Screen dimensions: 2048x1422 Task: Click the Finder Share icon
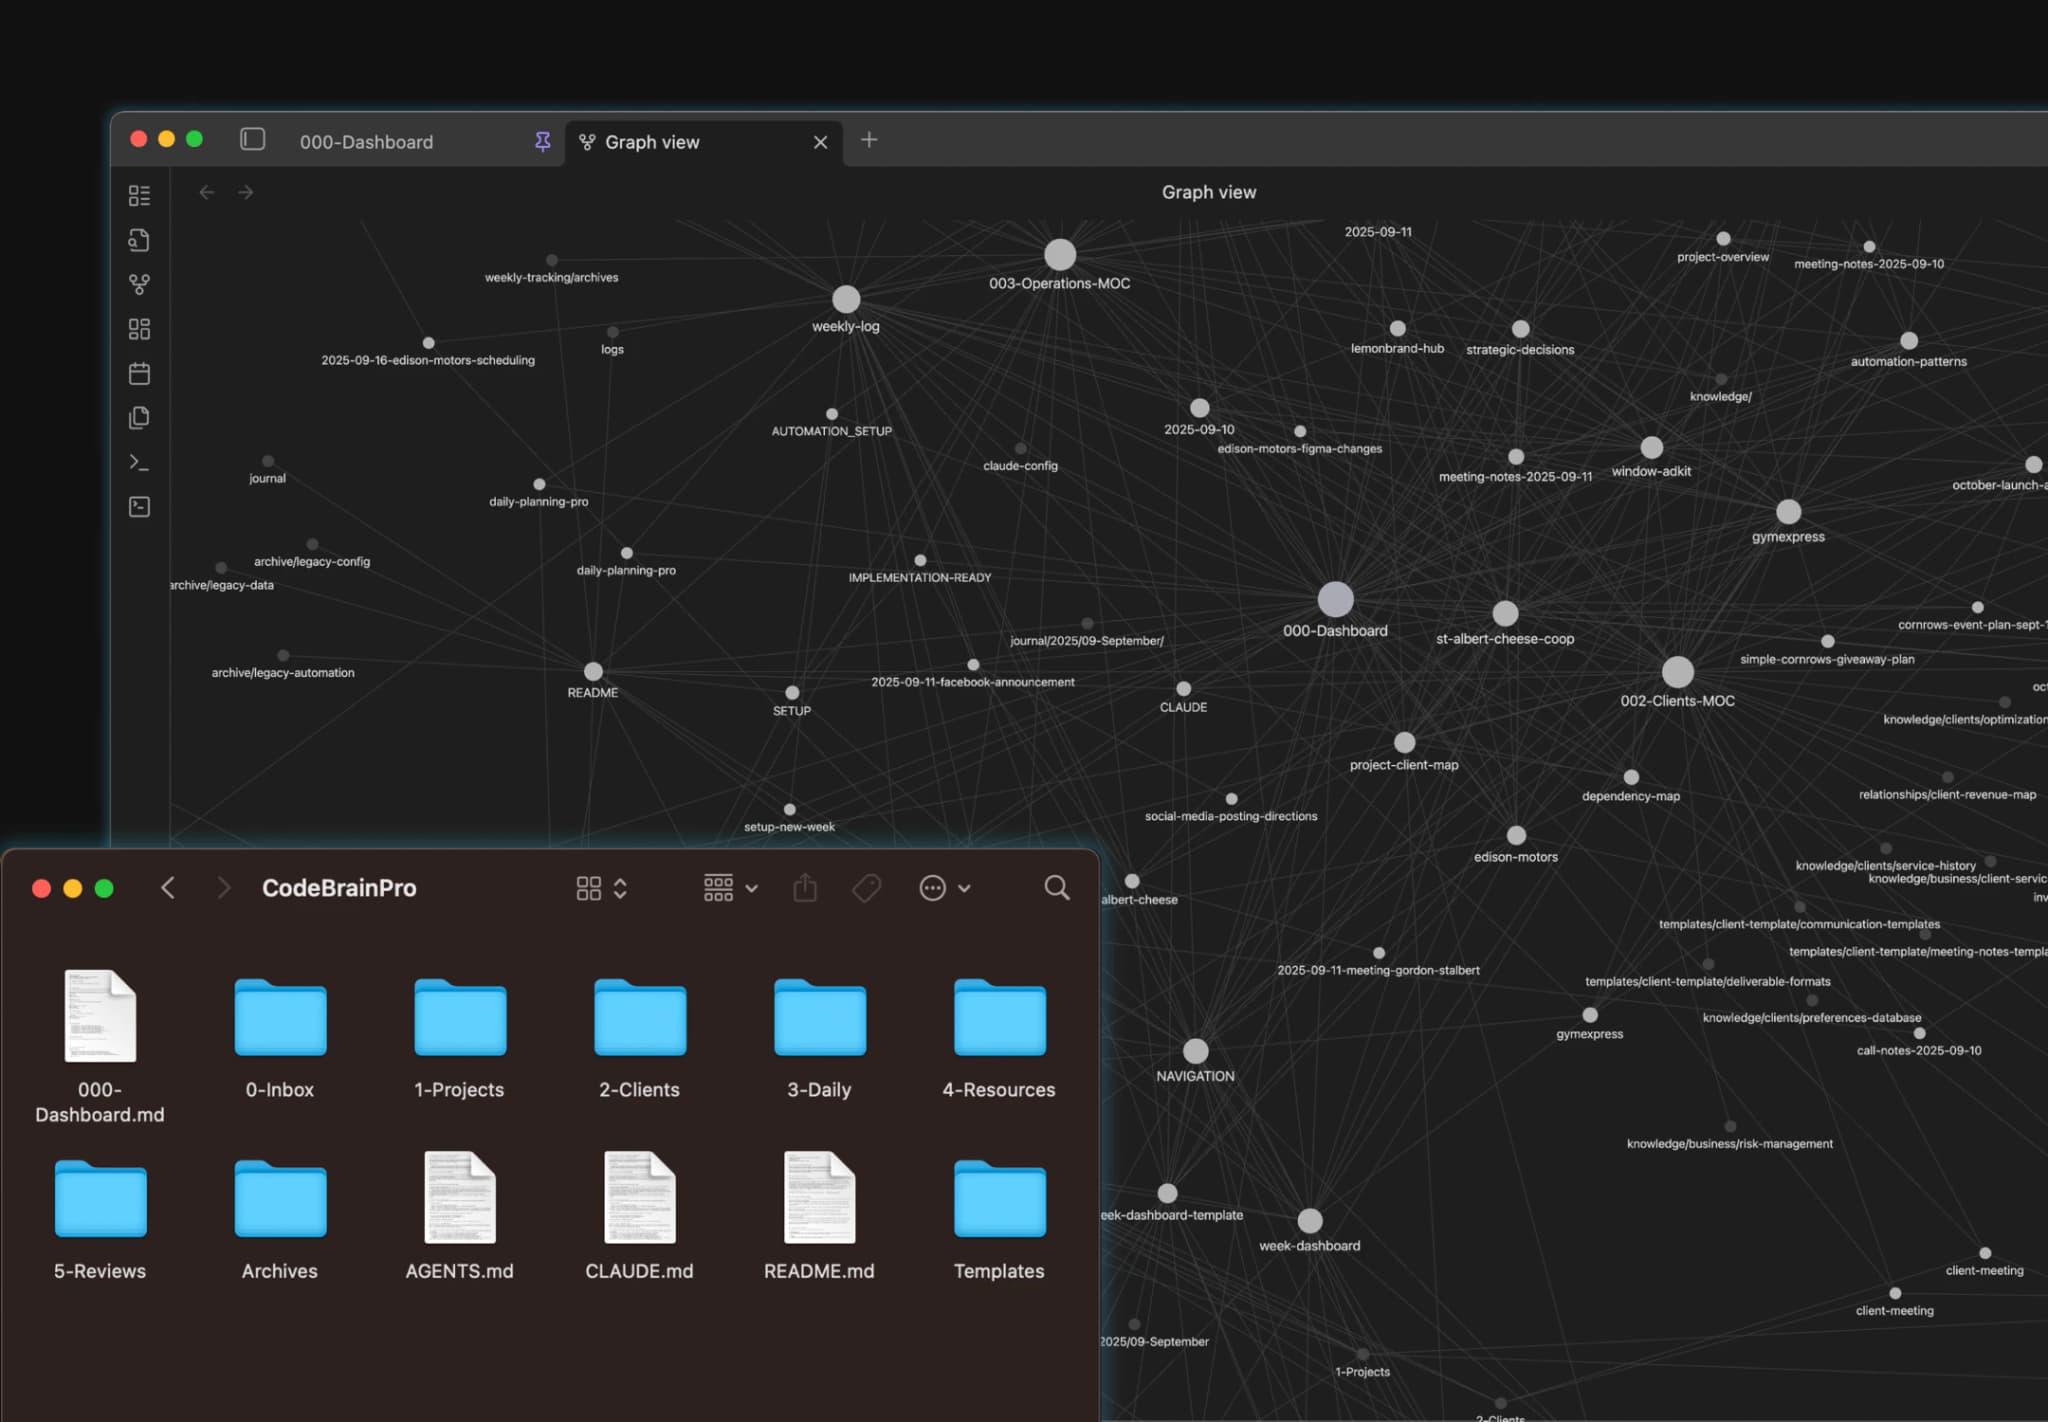pos(805,888)
